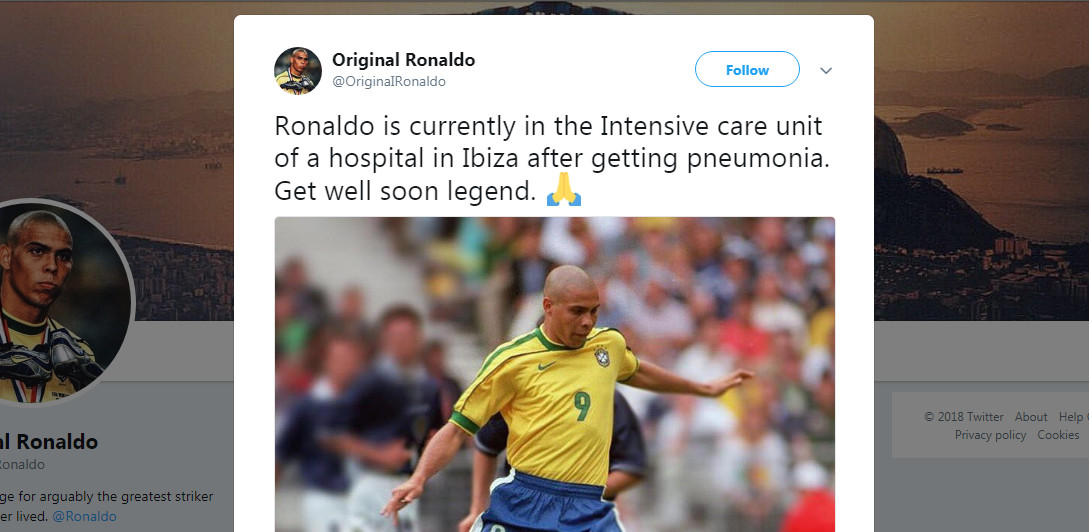Click the profile handle under the name

(22, 465)
